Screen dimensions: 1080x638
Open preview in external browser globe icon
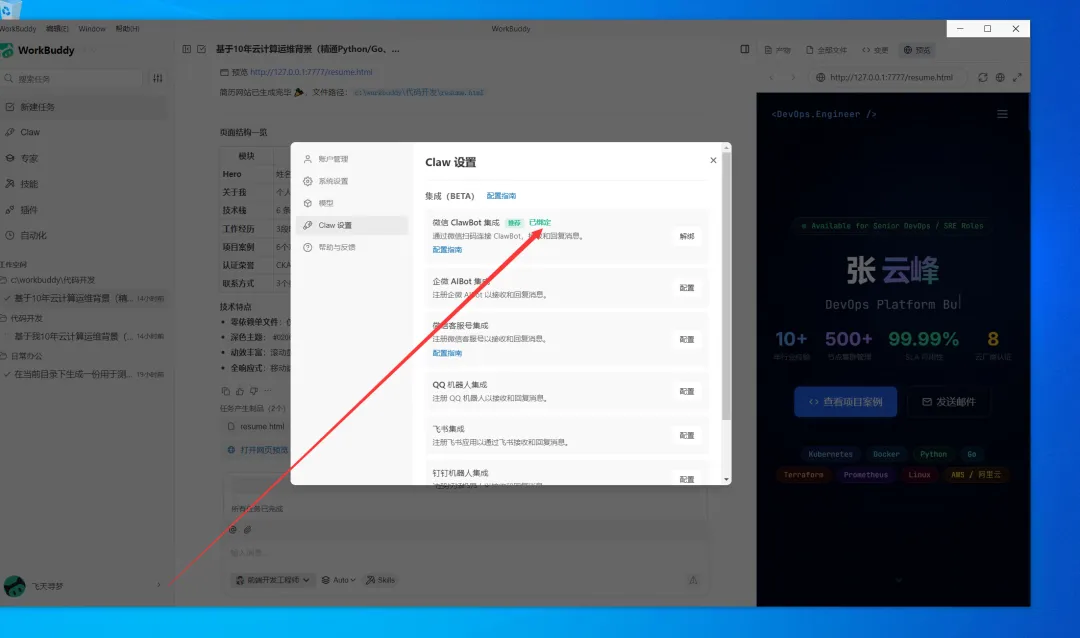(1000, 78)
